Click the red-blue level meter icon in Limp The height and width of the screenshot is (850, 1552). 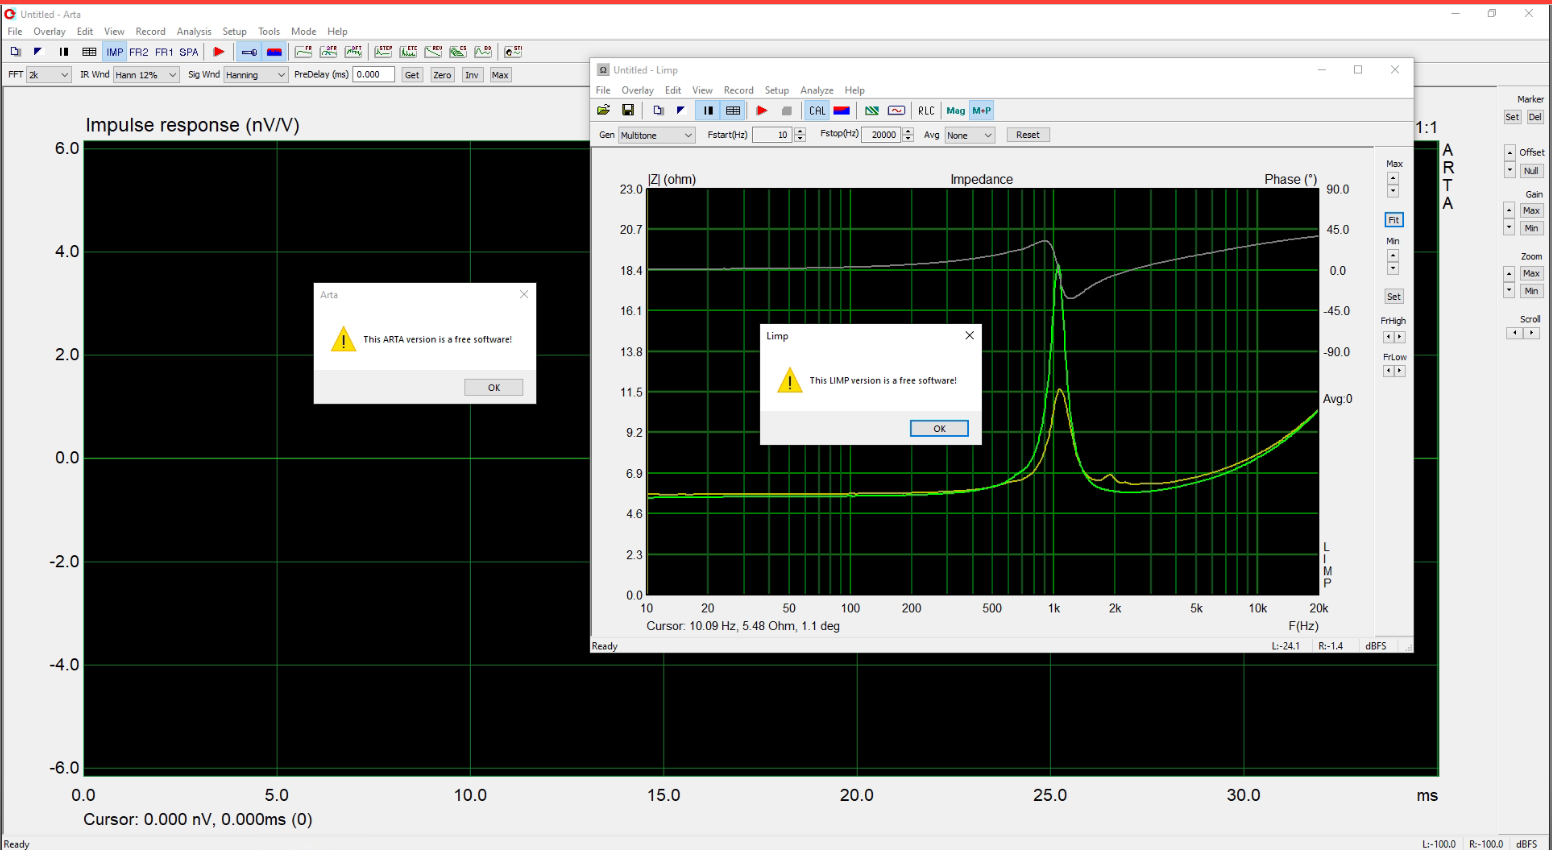[842, 111]
